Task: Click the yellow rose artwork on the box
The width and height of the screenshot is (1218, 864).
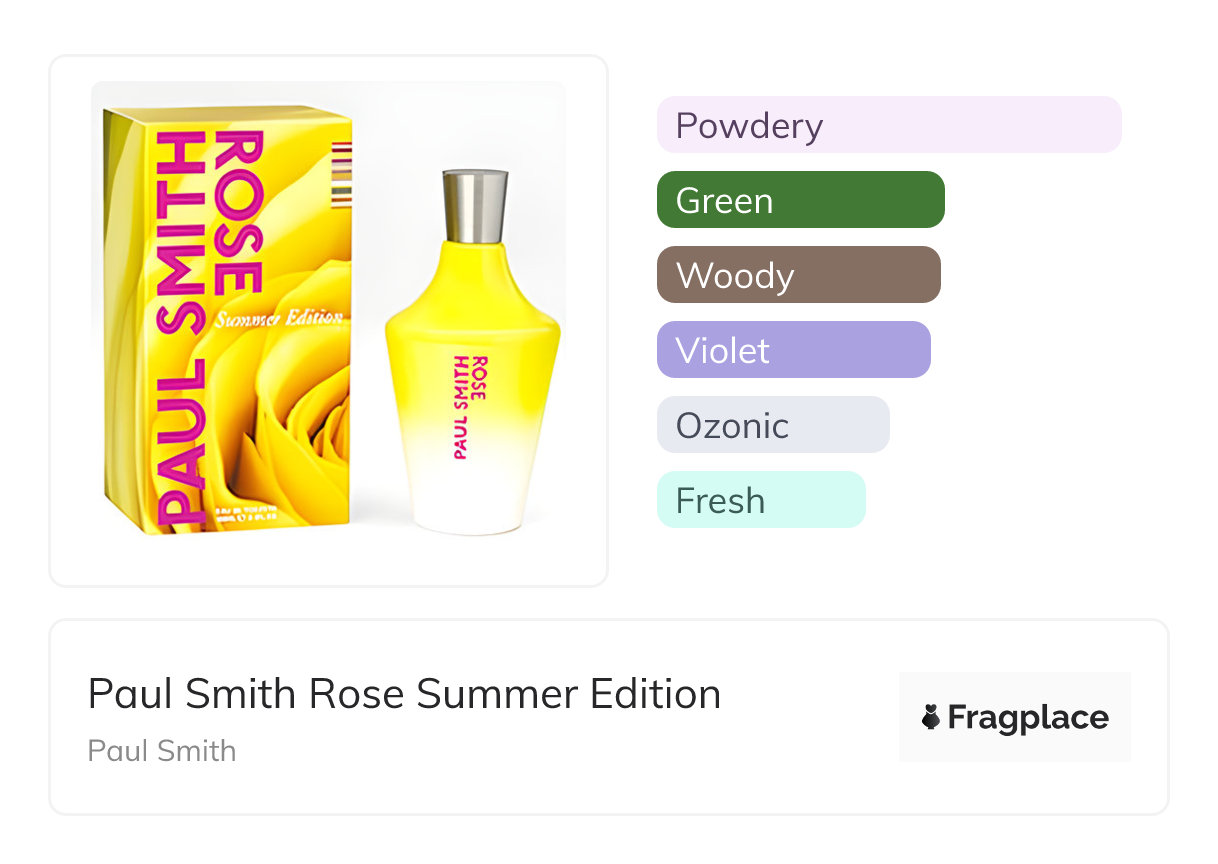Action: point(300,420)
